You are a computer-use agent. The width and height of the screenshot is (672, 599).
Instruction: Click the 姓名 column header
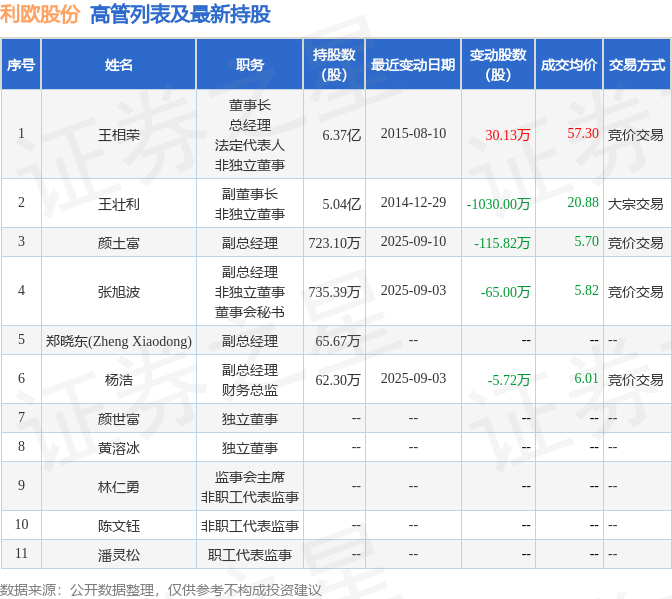coord(119,65)
